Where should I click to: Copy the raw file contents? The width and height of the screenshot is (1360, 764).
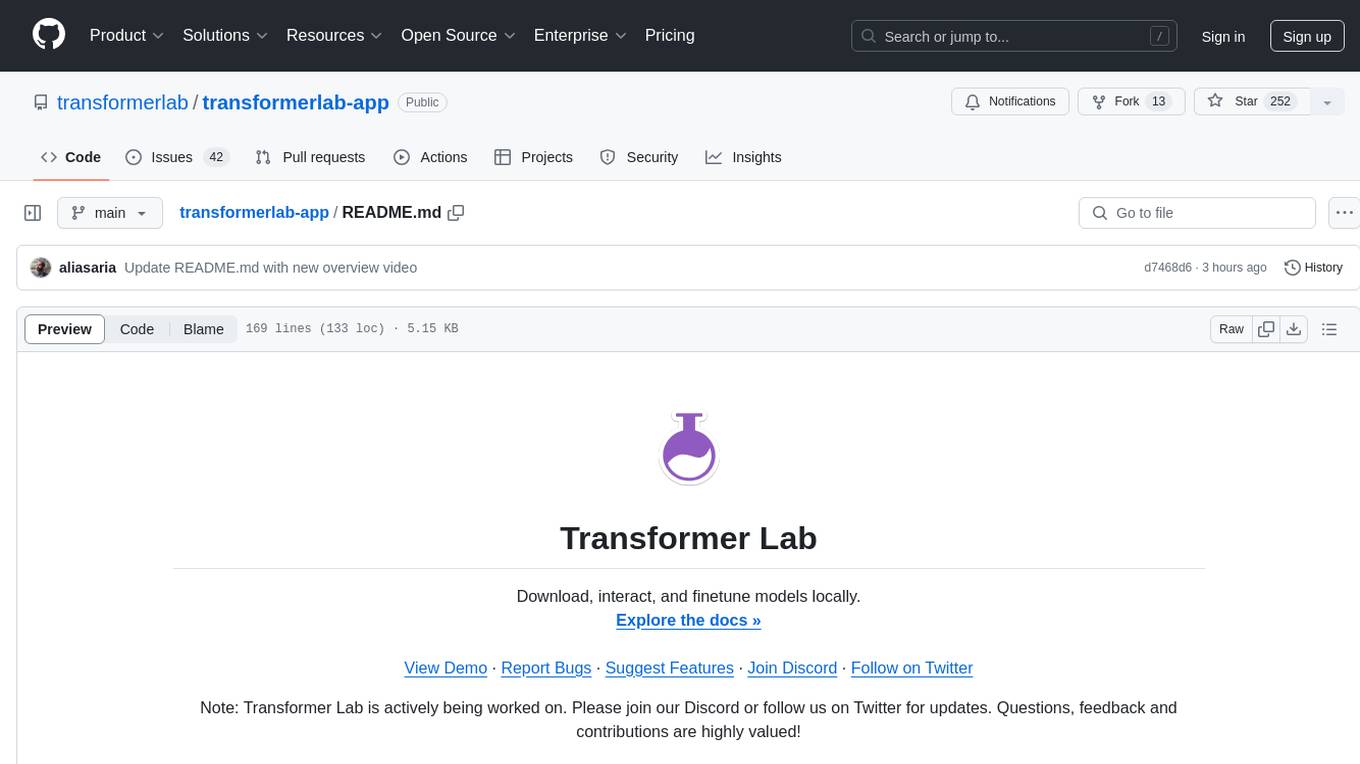click(x=1267, y=329)
